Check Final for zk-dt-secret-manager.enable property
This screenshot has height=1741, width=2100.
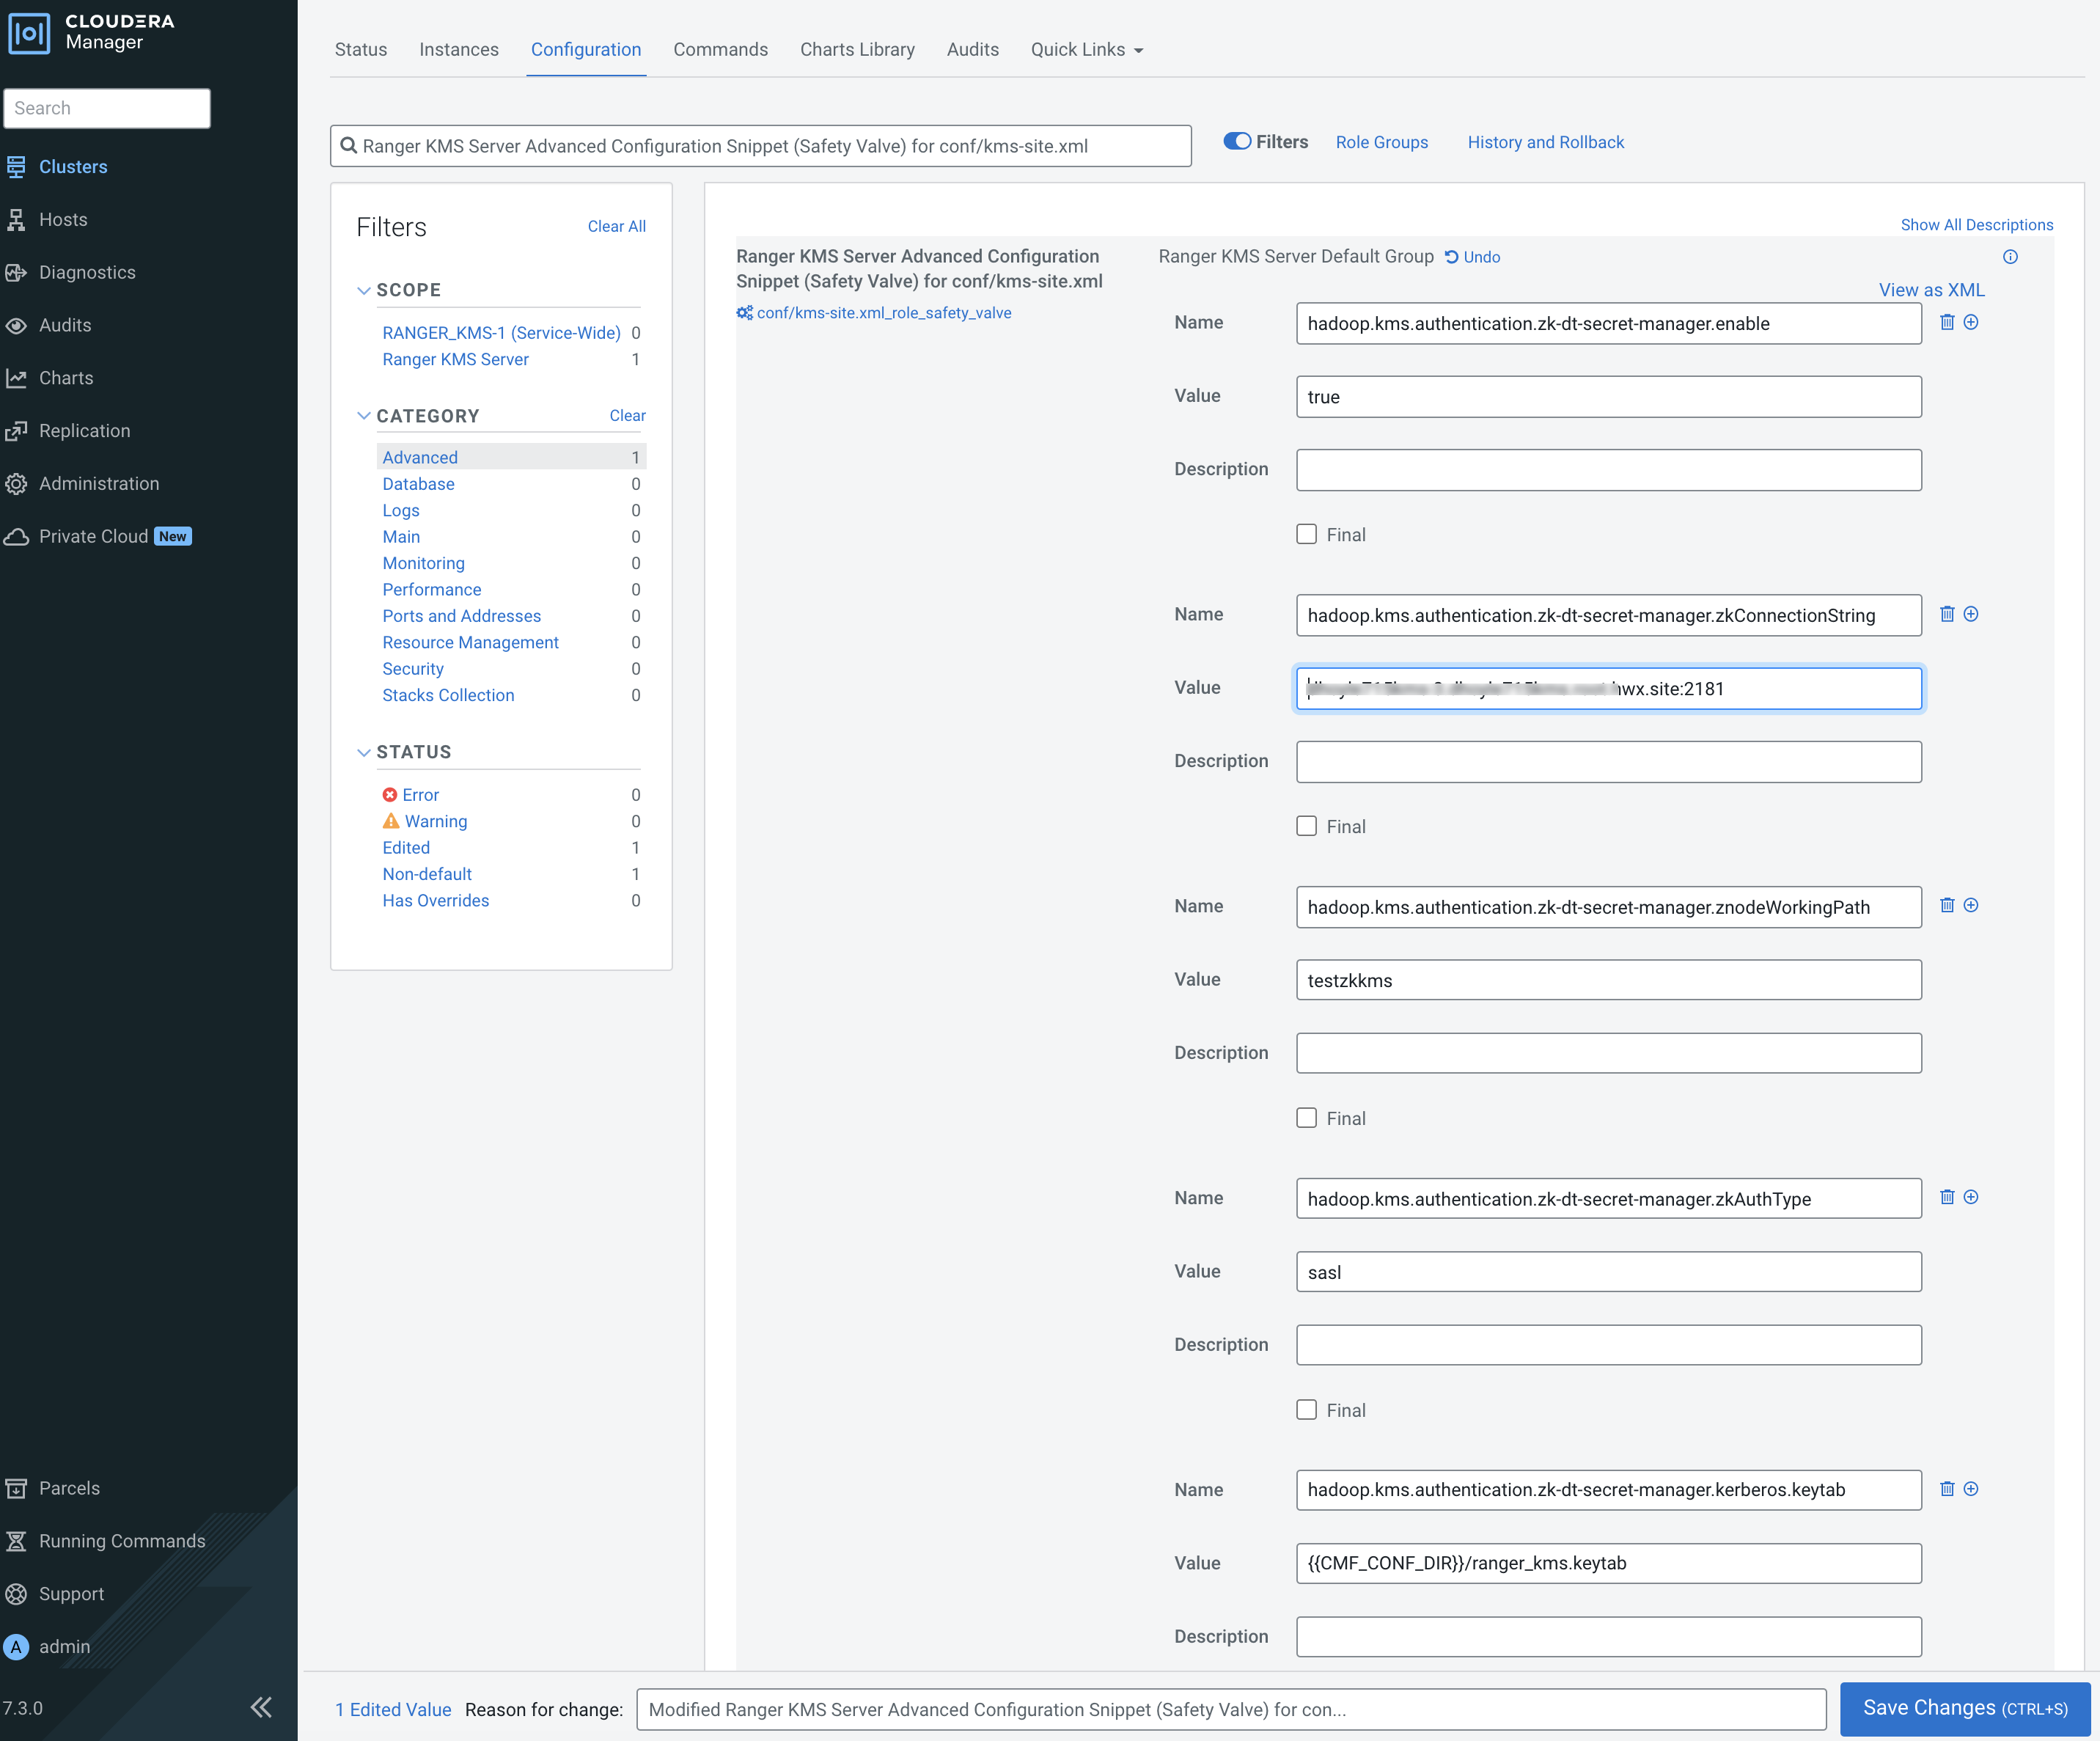point(1306,534)
